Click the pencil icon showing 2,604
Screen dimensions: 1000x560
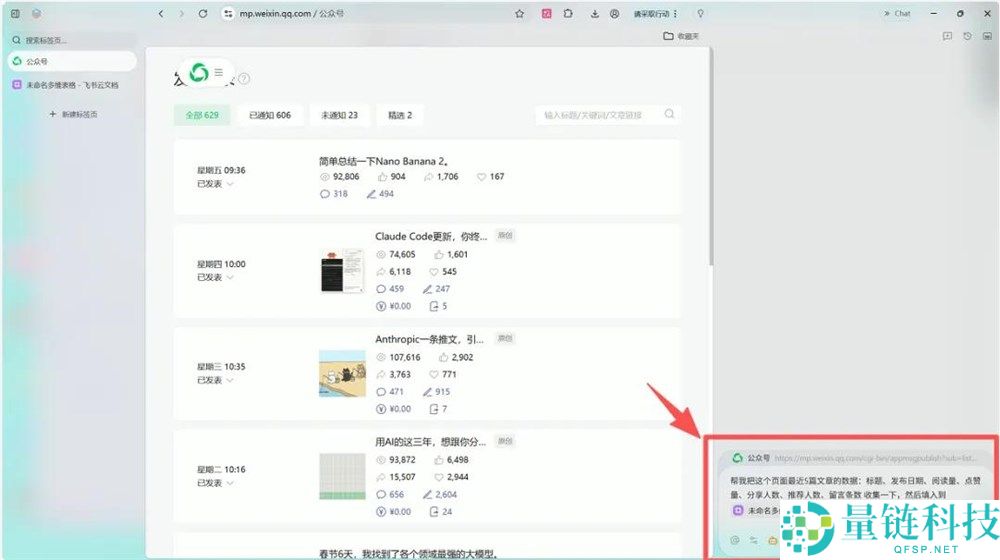(427, 494)
